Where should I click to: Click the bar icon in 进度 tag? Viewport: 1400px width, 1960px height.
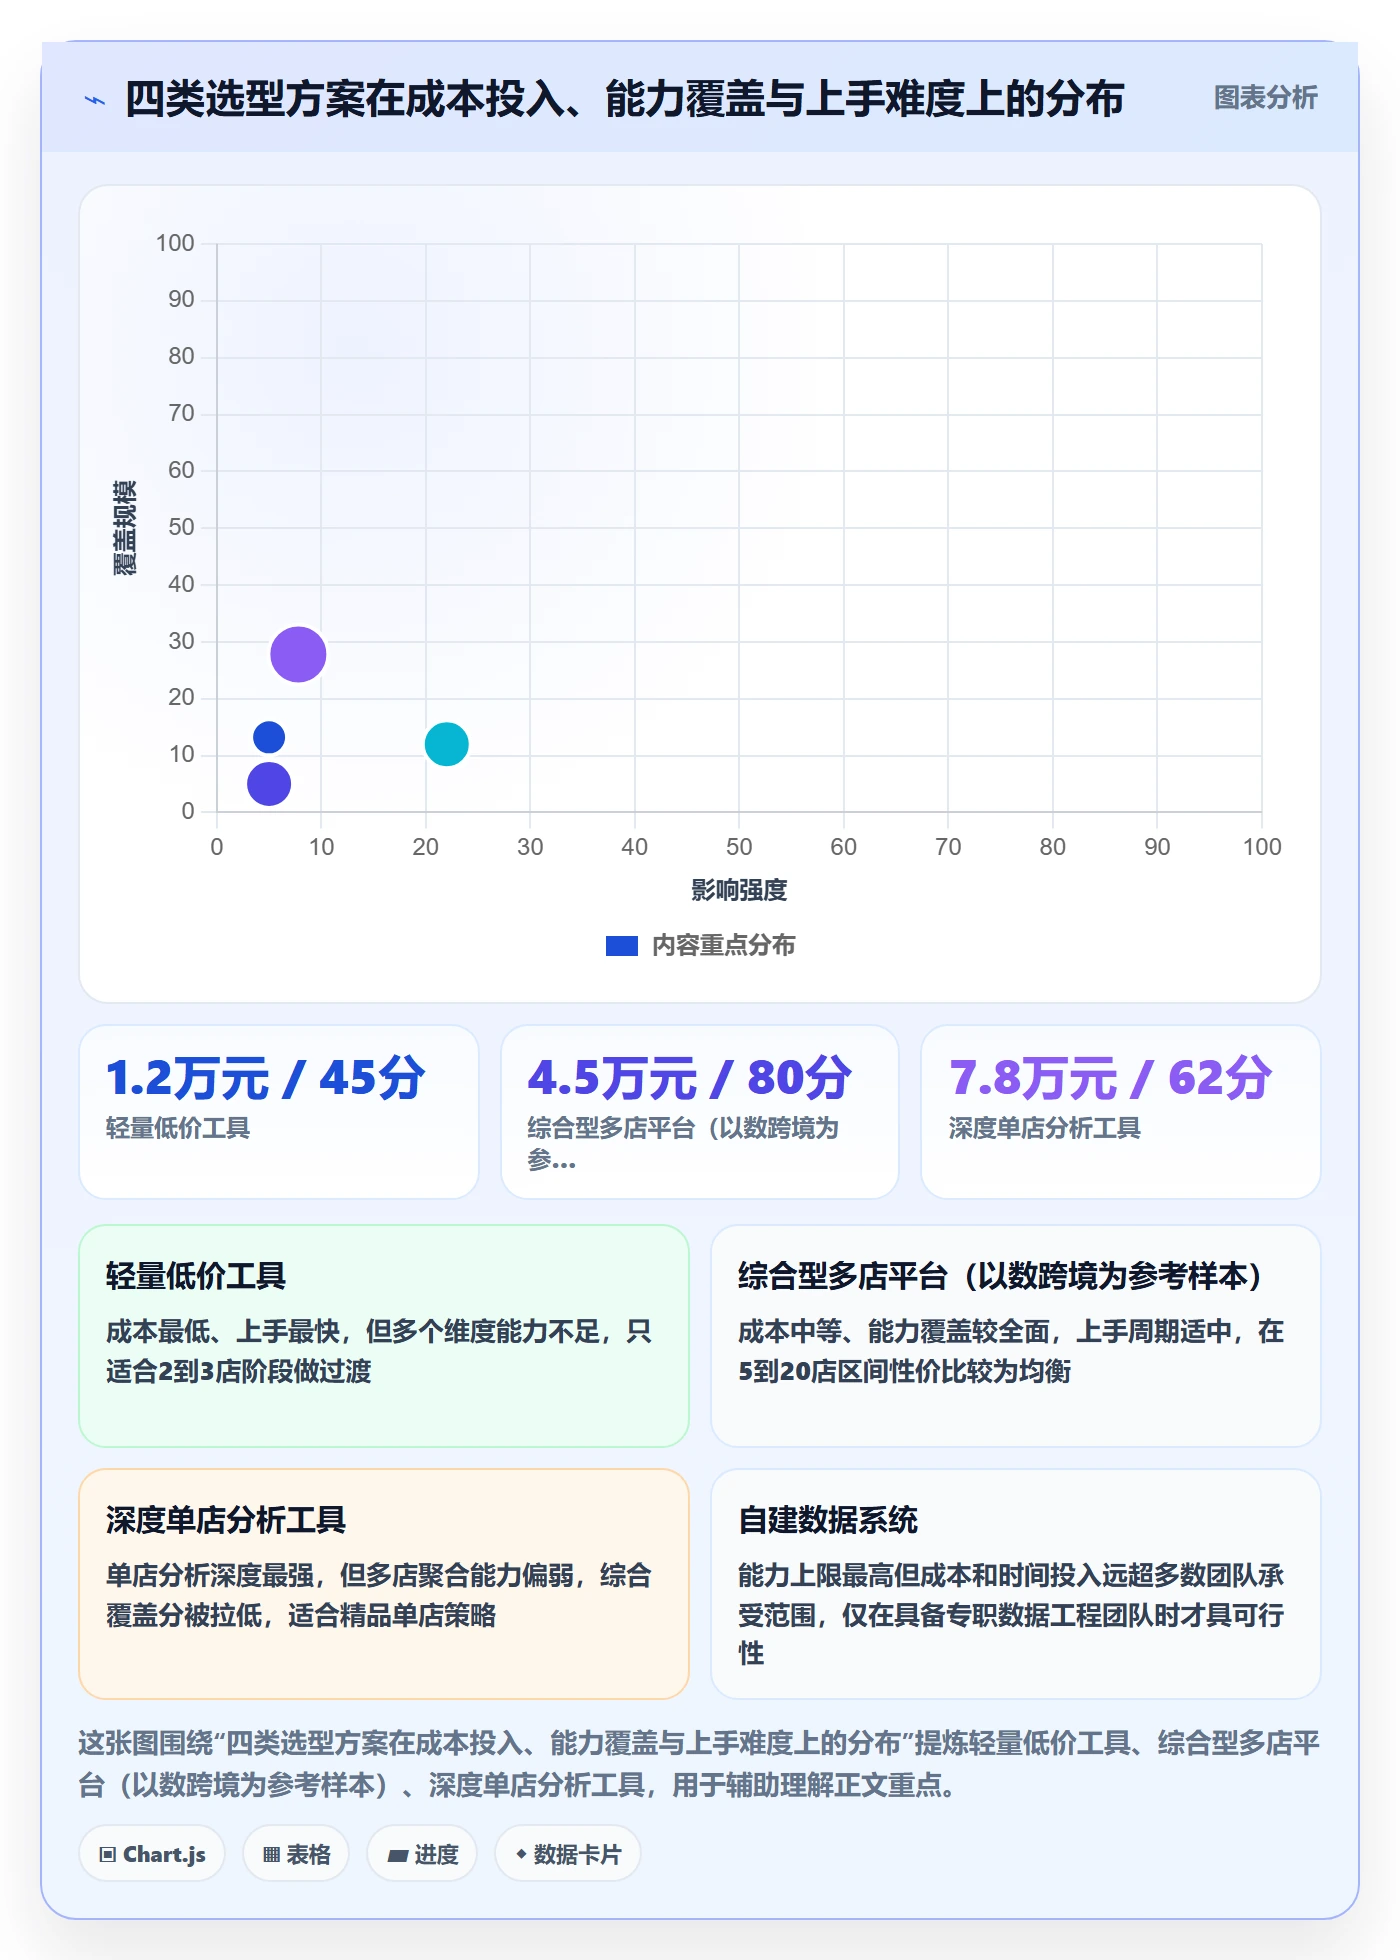click(x=397, y=1856)
